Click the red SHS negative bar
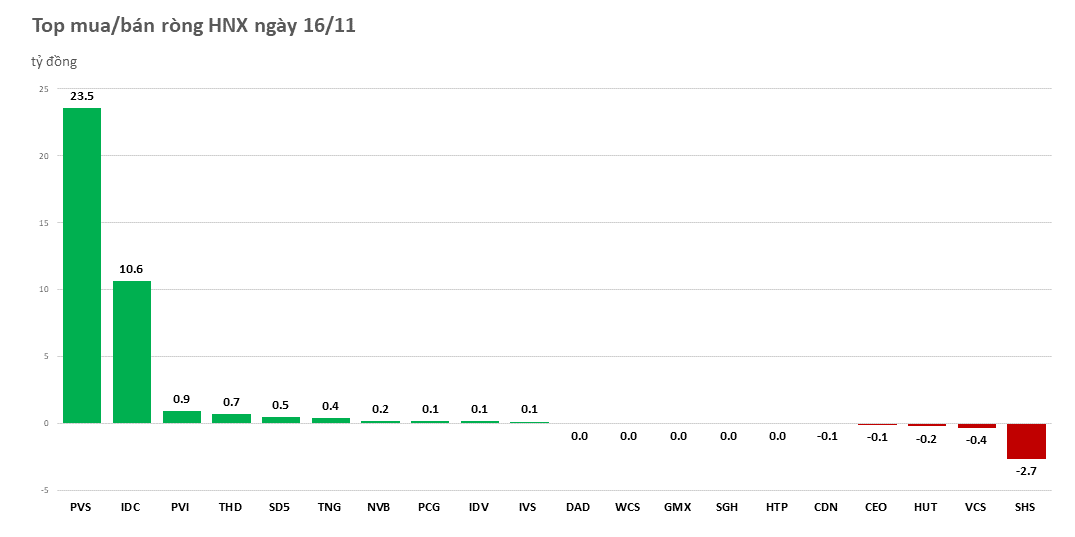The image size is (1075, 537). click(1025, 441)
